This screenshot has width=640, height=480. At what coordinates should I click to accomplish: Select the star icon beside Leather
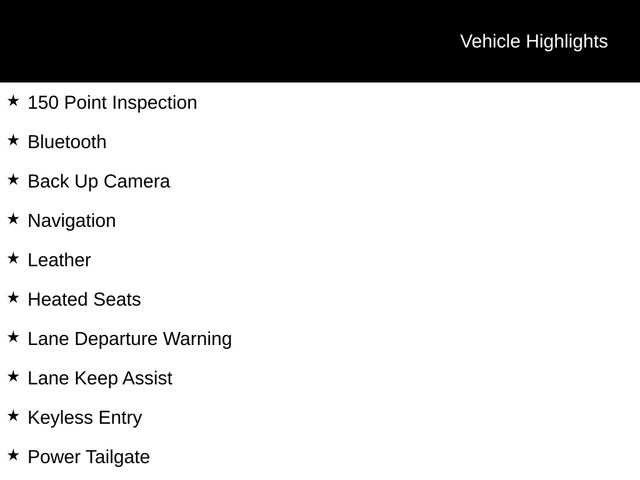[x=13, y=258]
